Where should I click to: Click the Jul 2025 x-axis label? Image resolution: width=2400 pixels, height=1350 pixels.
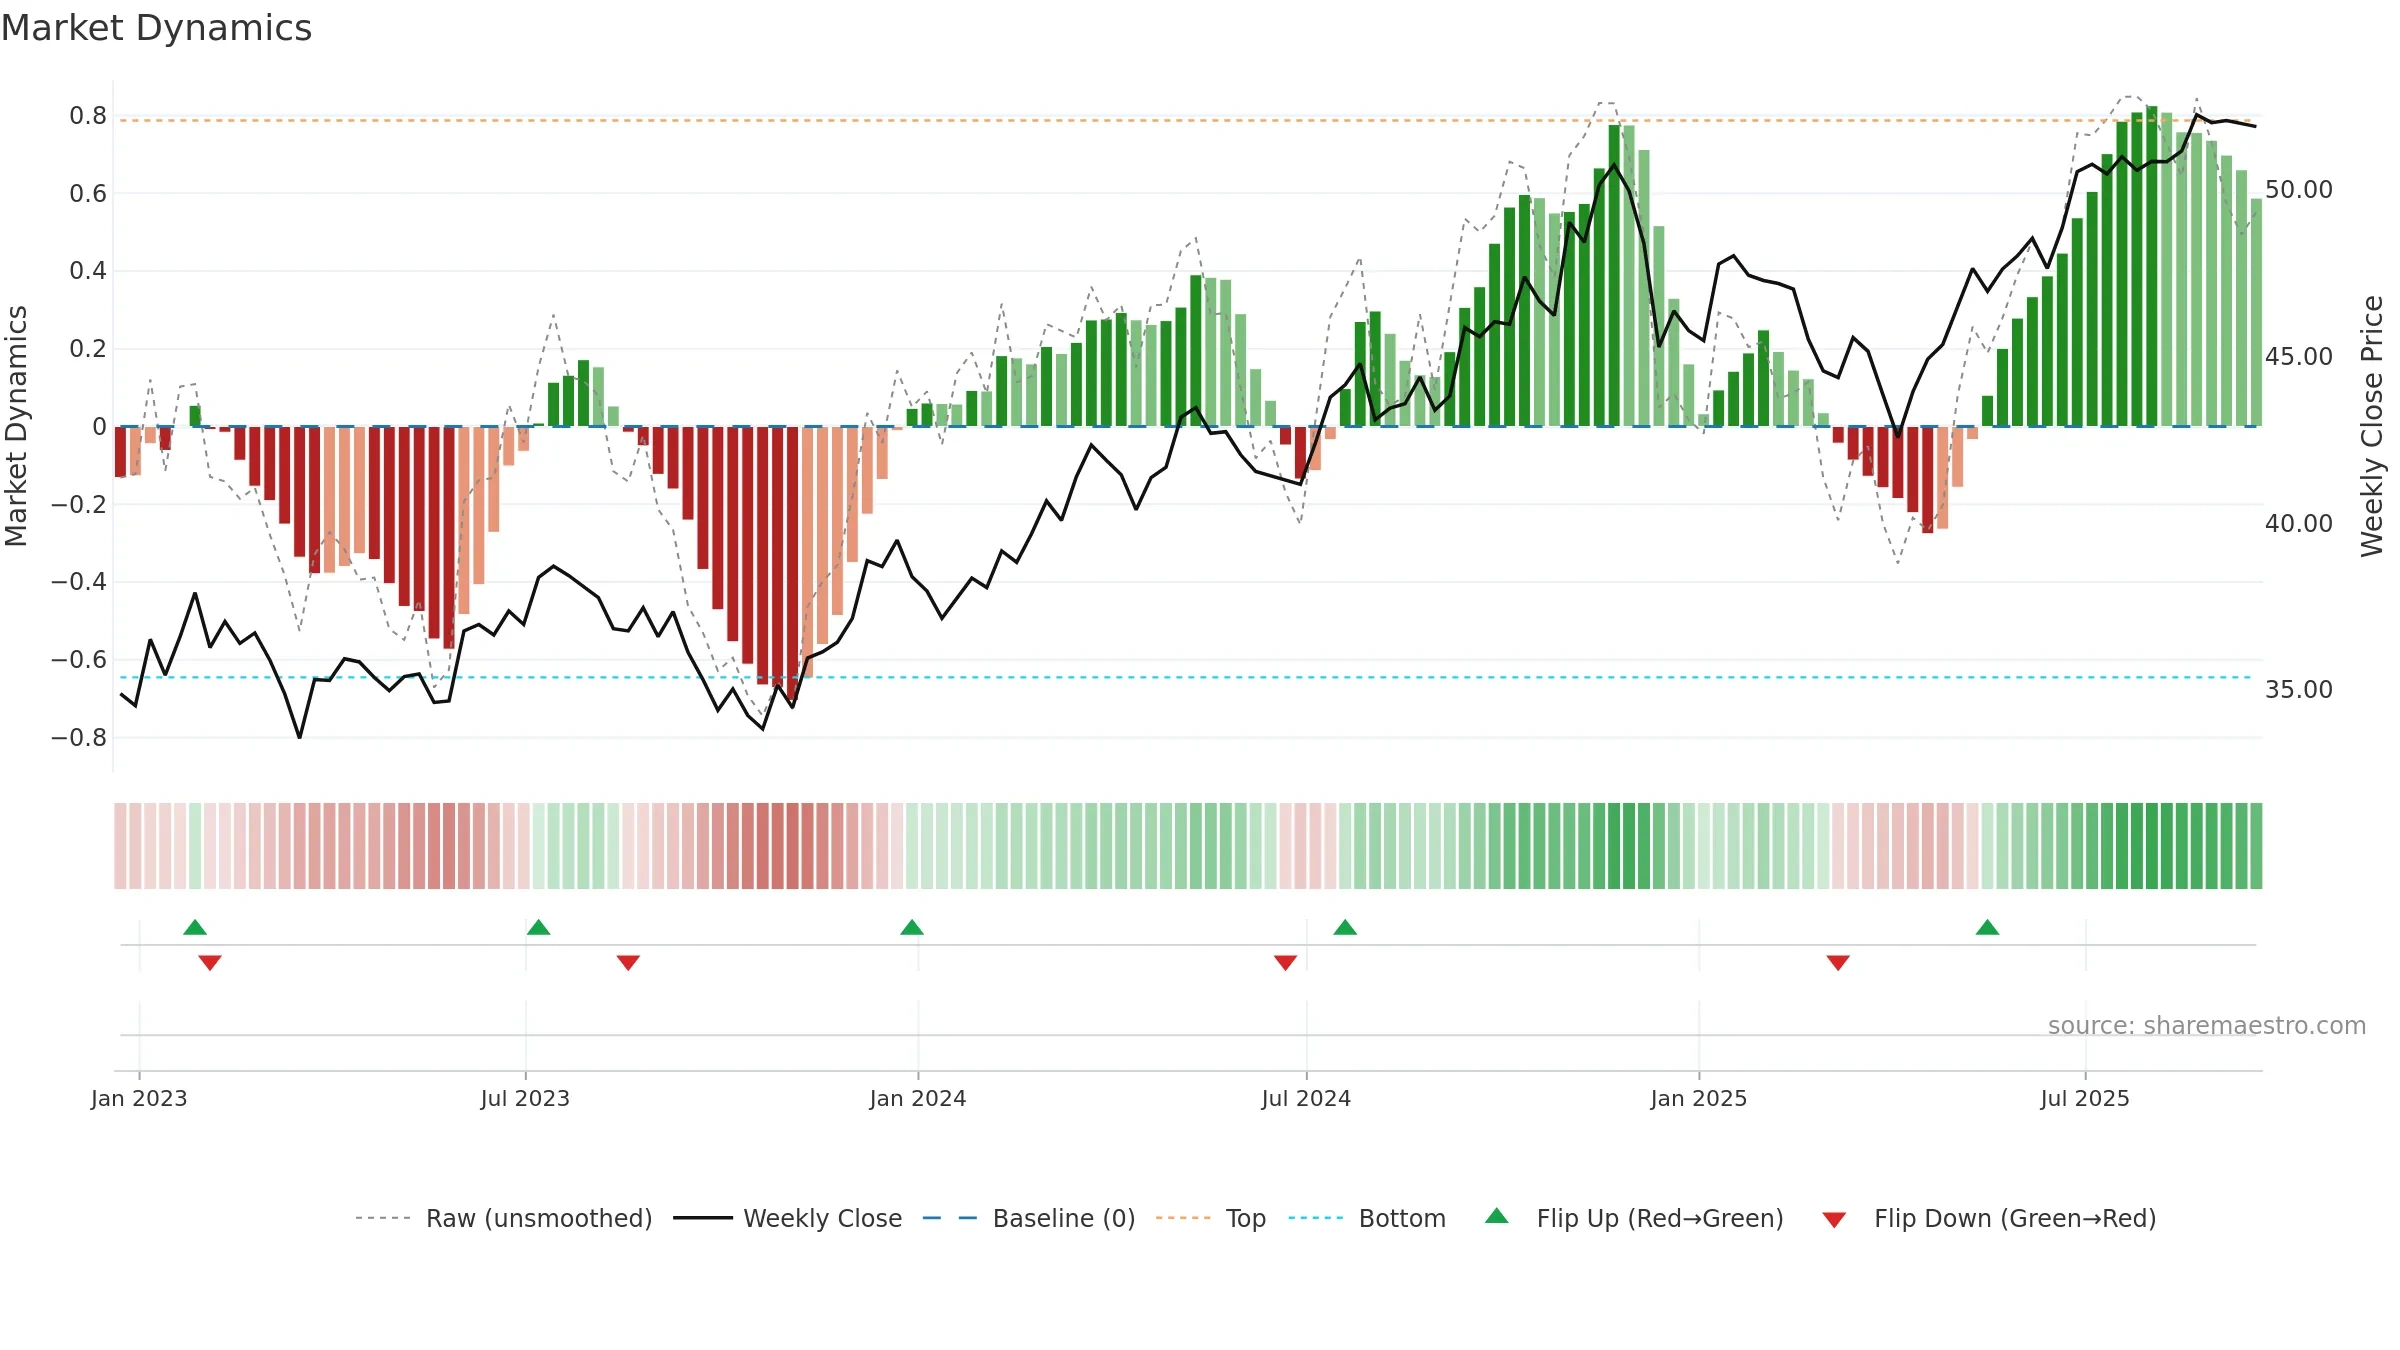[2085, 1098]
